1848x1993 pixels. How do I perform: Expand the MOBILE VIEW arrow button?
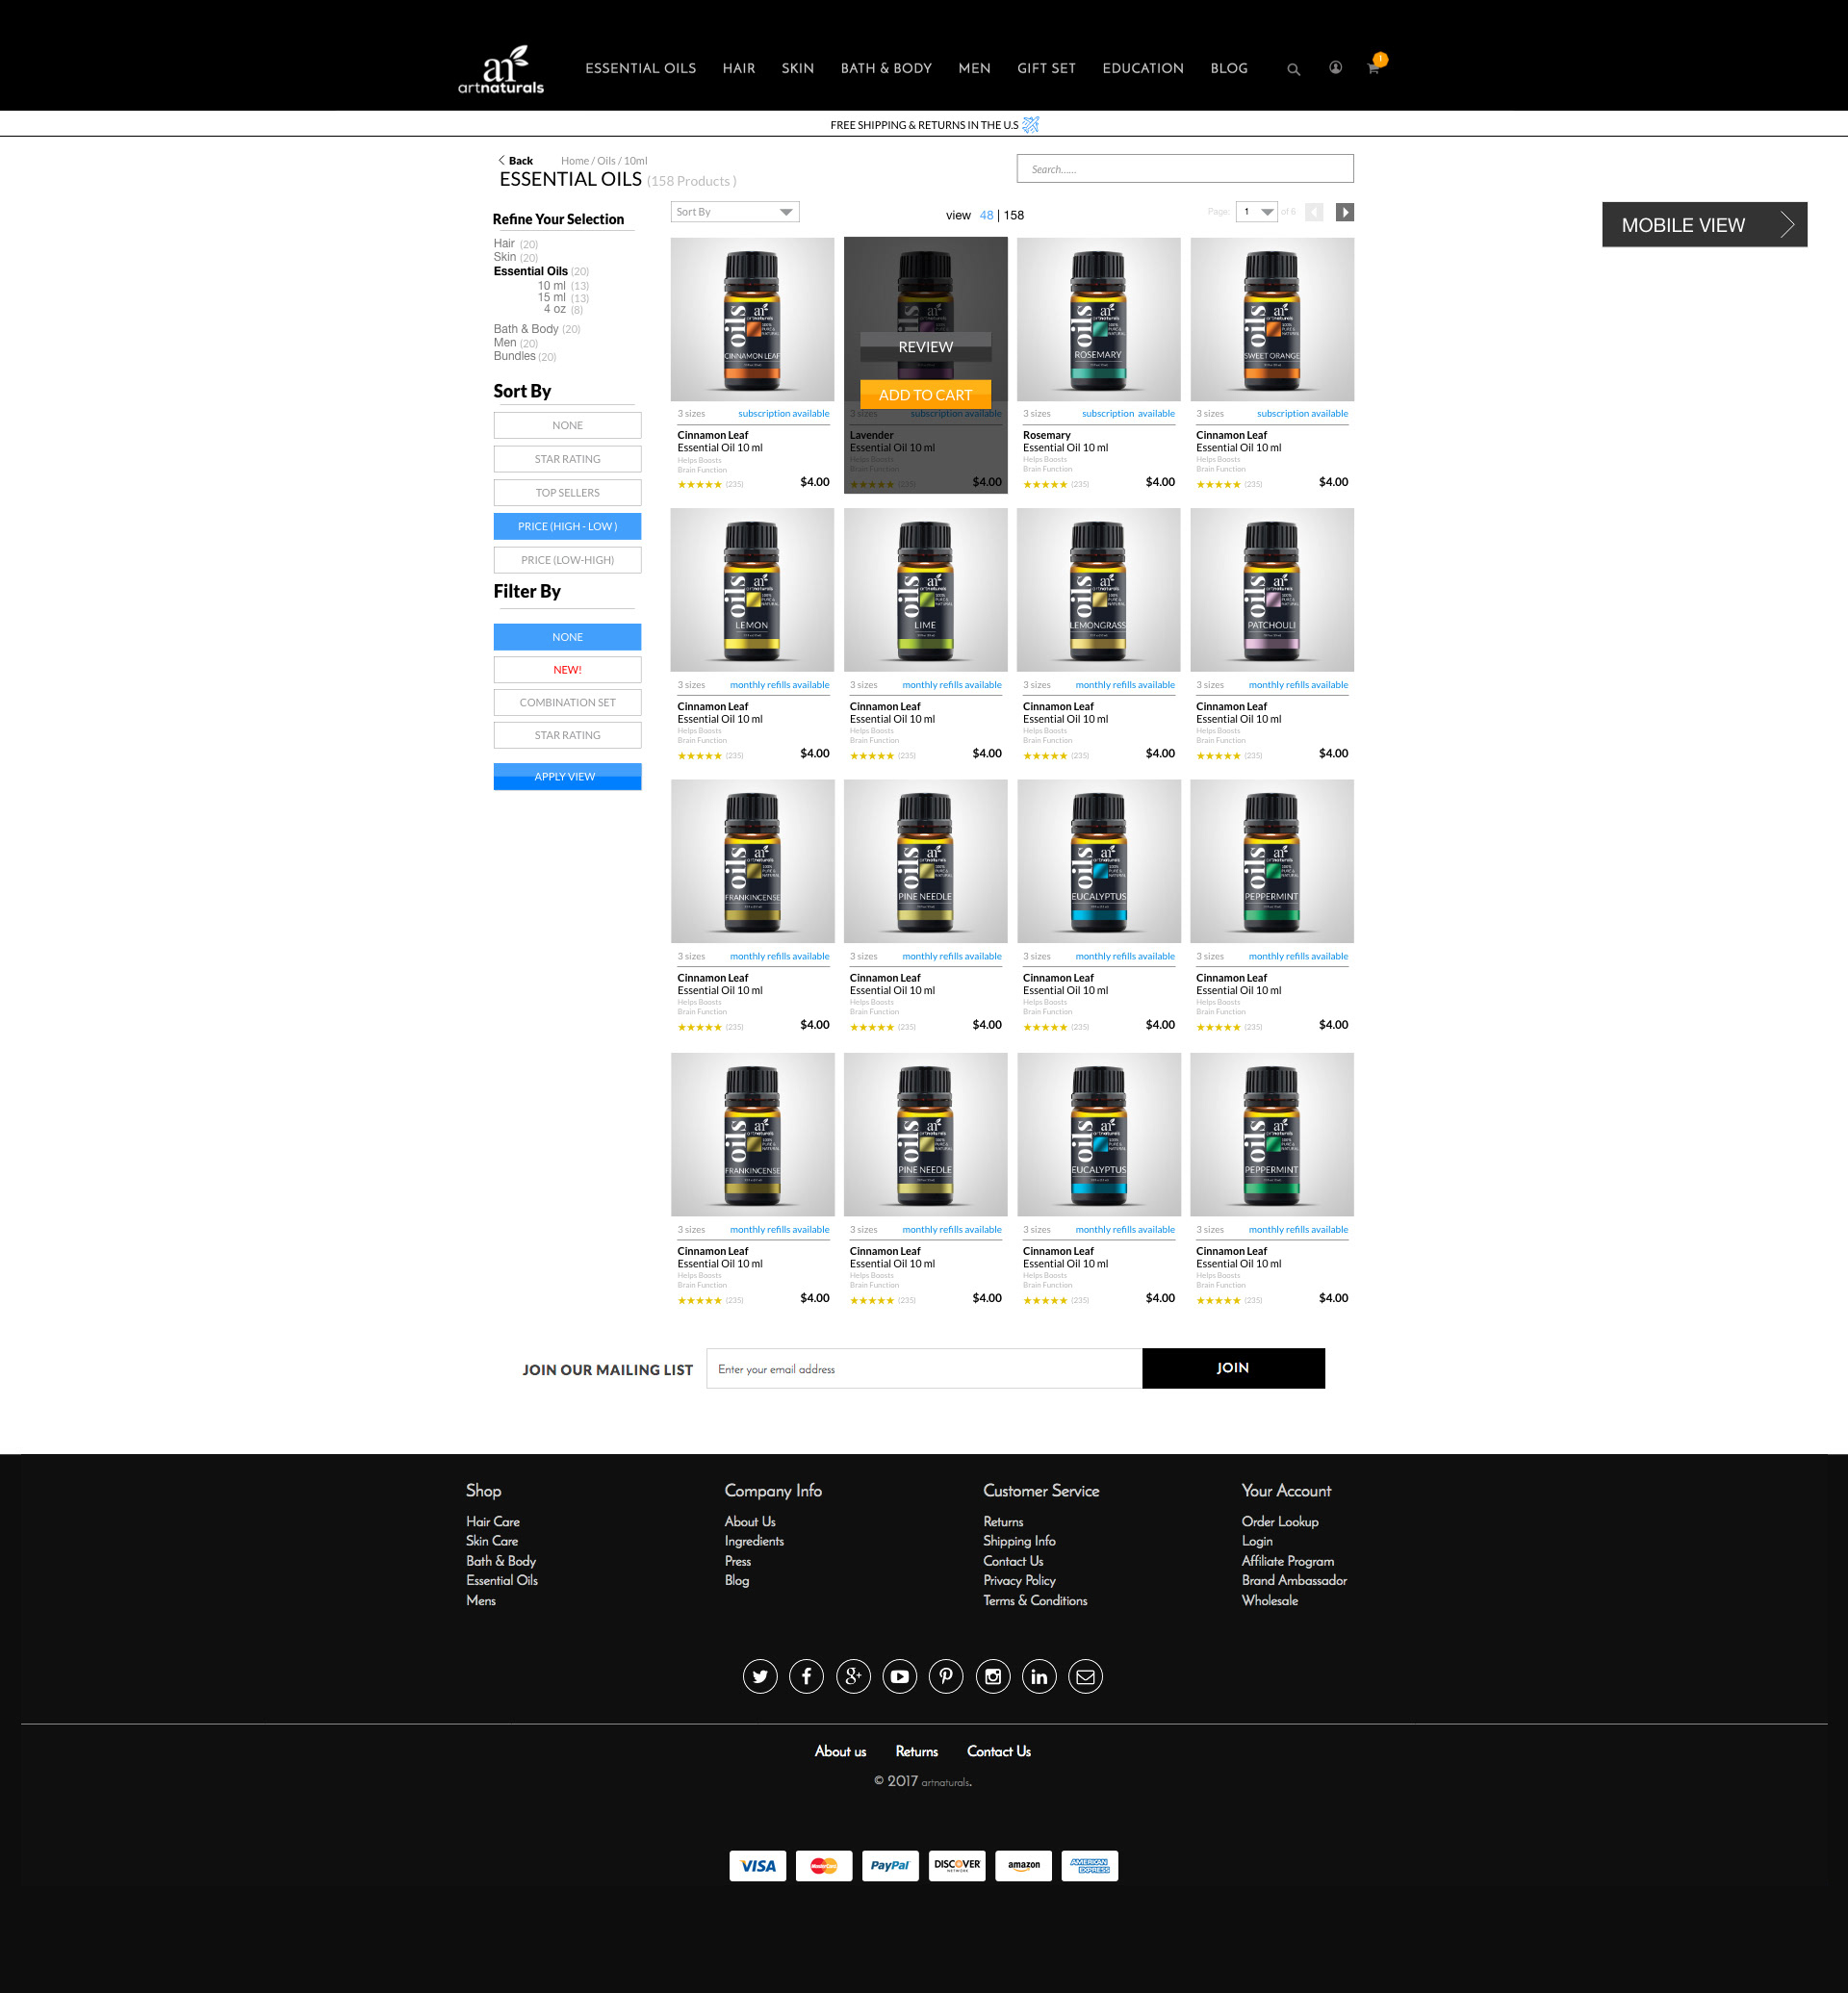click(x=1704, y=225)
